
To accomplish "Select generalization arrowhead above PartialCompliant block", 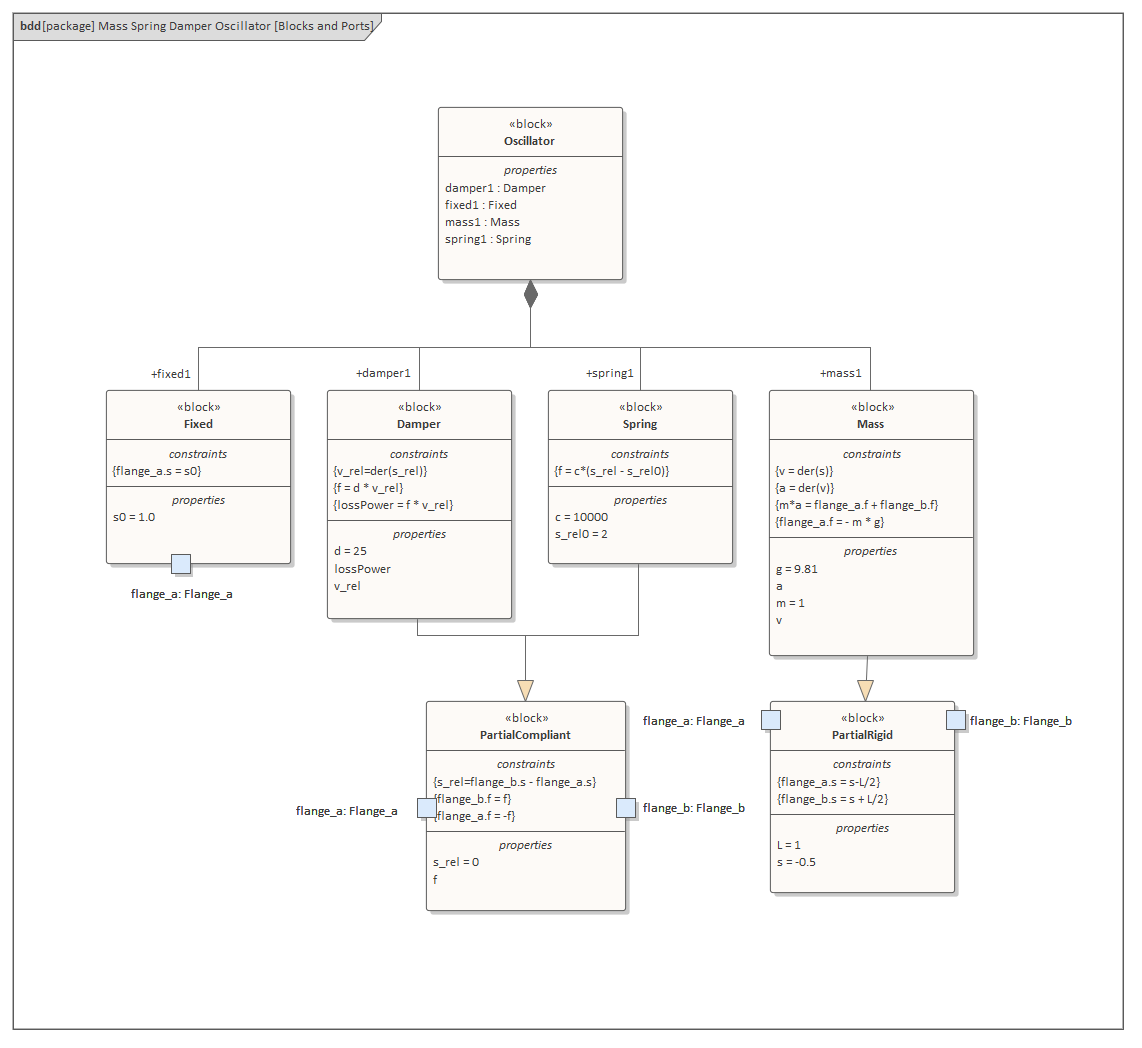I will click(526, 690).
